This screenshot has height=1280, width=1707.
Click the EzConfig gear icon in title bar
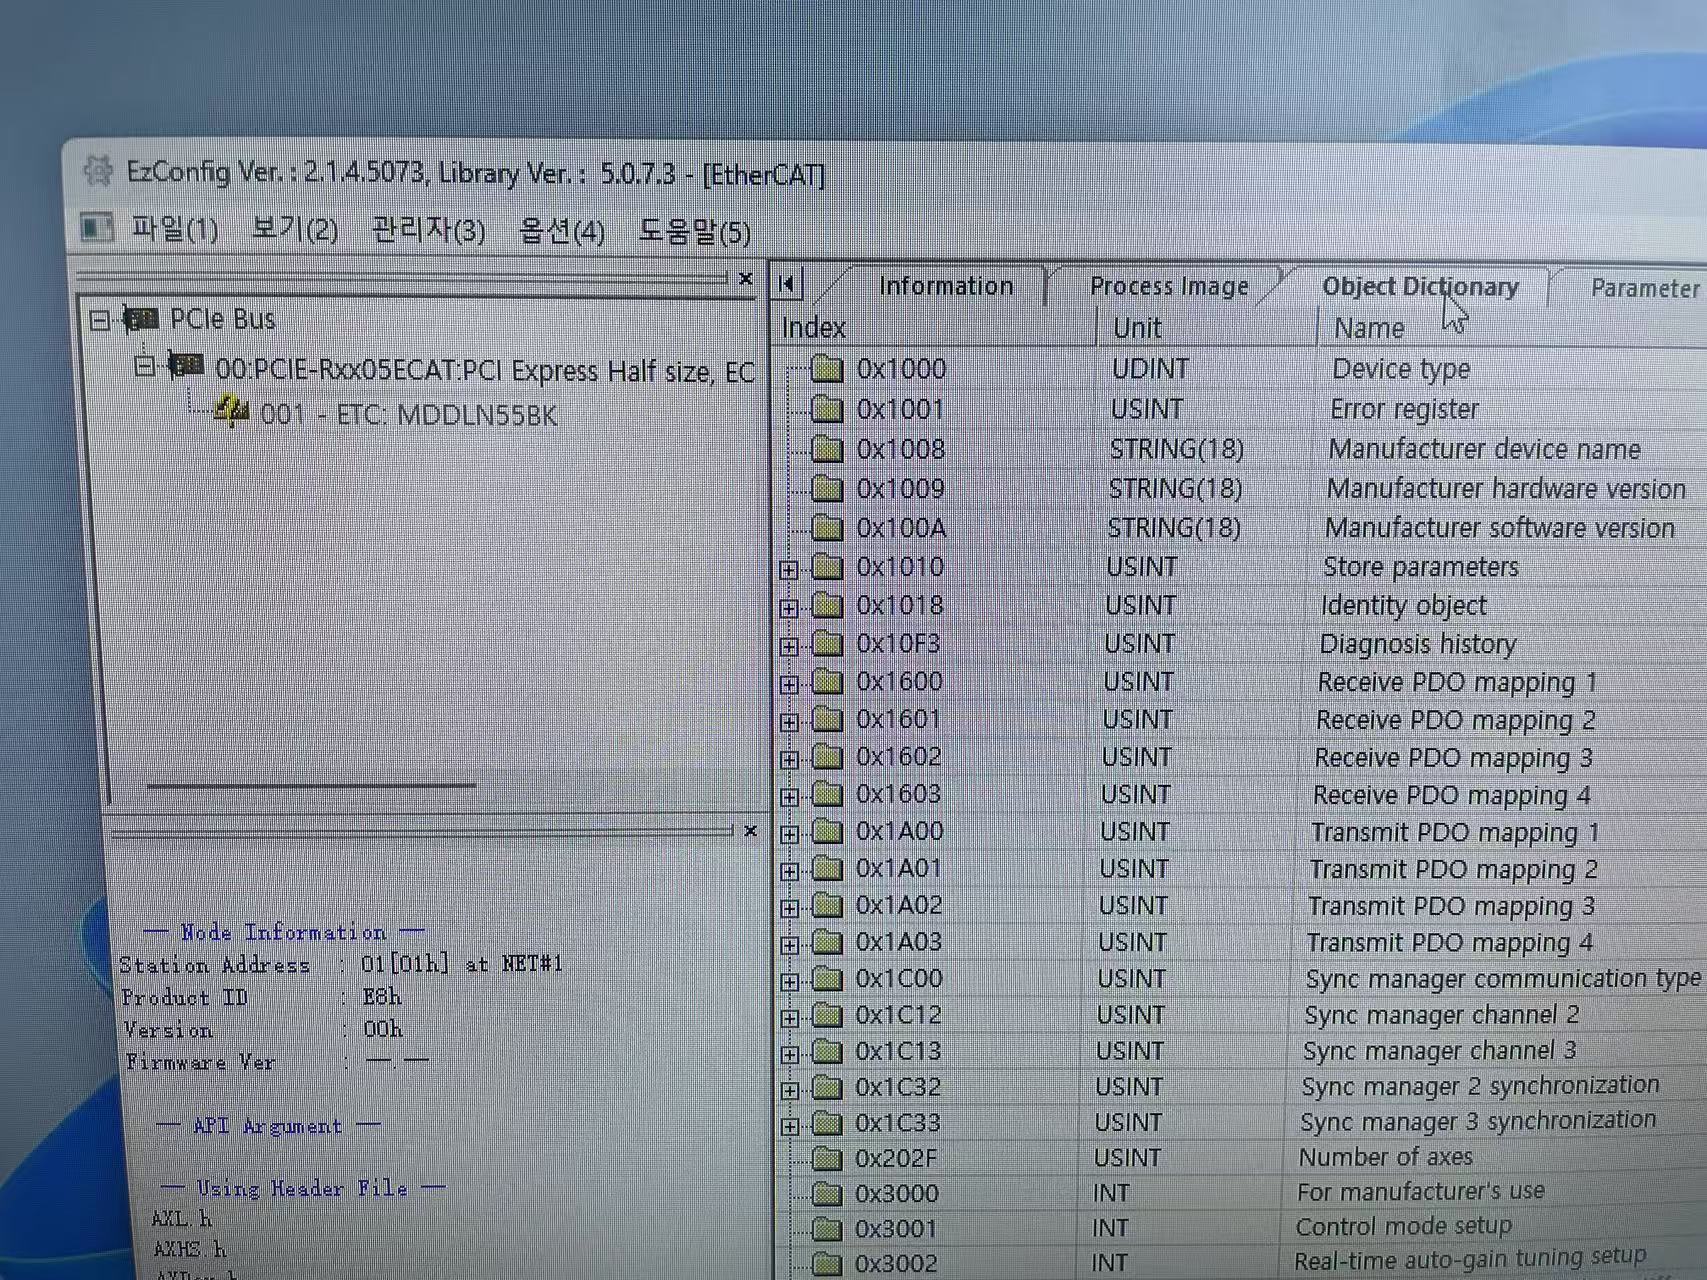(98, 171)
